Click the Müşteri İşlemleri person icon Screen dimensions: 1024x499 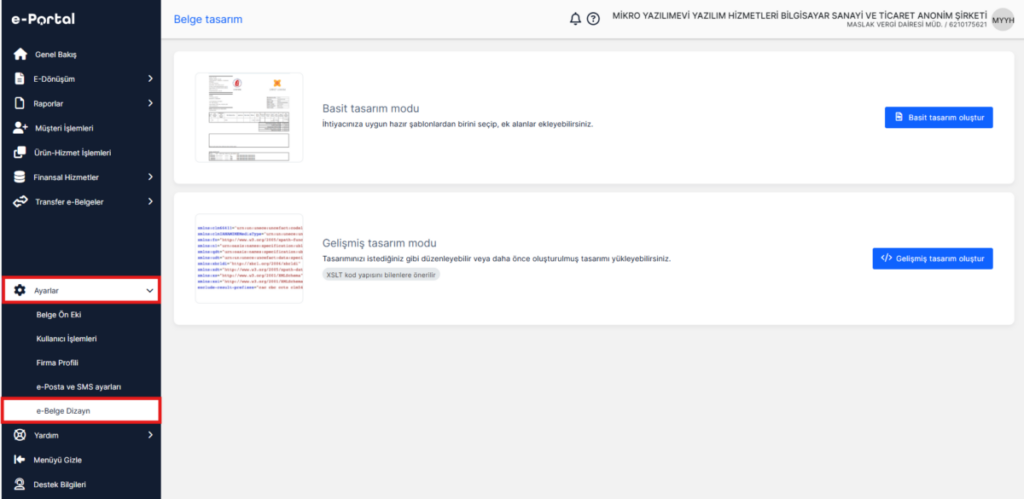(20, 128)
